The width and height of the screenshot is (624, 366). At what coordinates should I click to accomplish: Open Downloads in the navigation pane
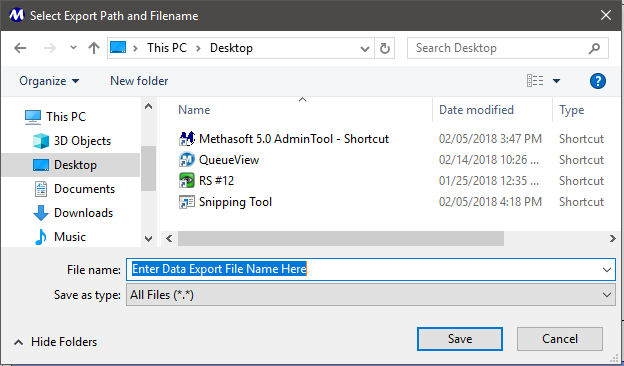click(84, 213)
